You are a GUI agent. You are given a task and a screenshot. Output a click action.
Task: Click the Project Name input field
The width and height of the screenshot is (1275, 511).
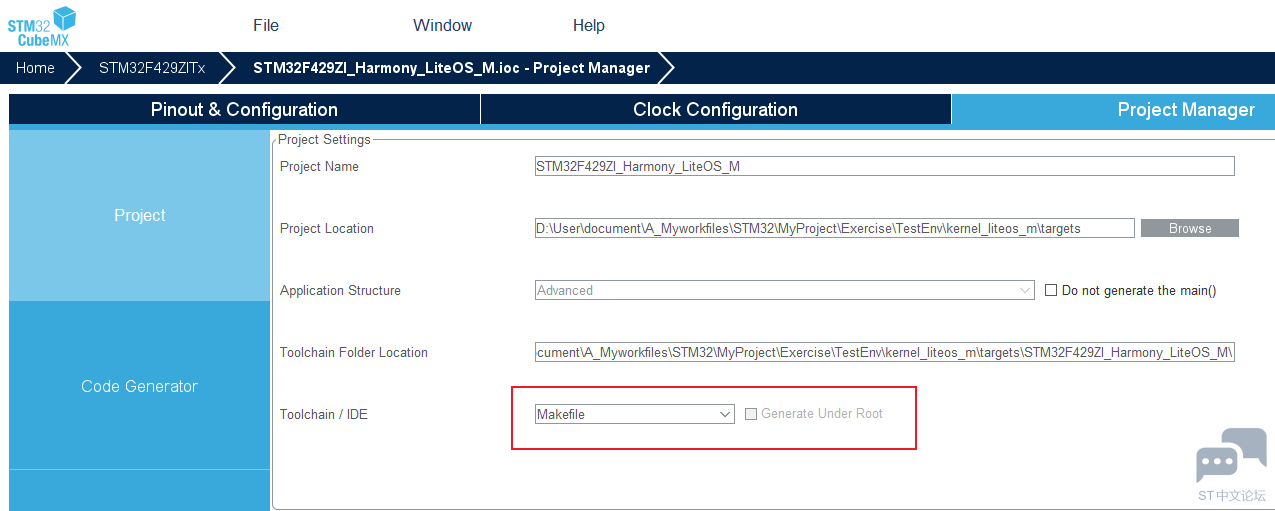(885, 166)
